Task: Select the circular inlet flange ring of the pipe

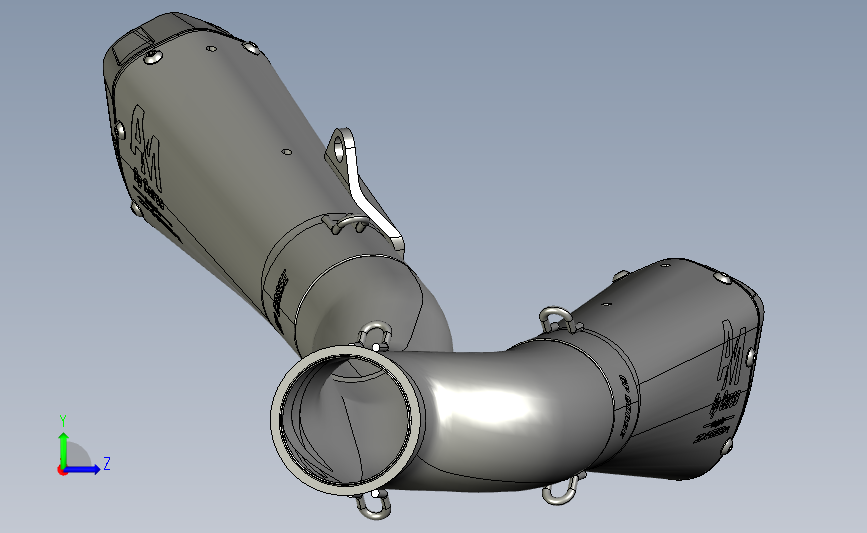Action: click(x=348, y=420)
